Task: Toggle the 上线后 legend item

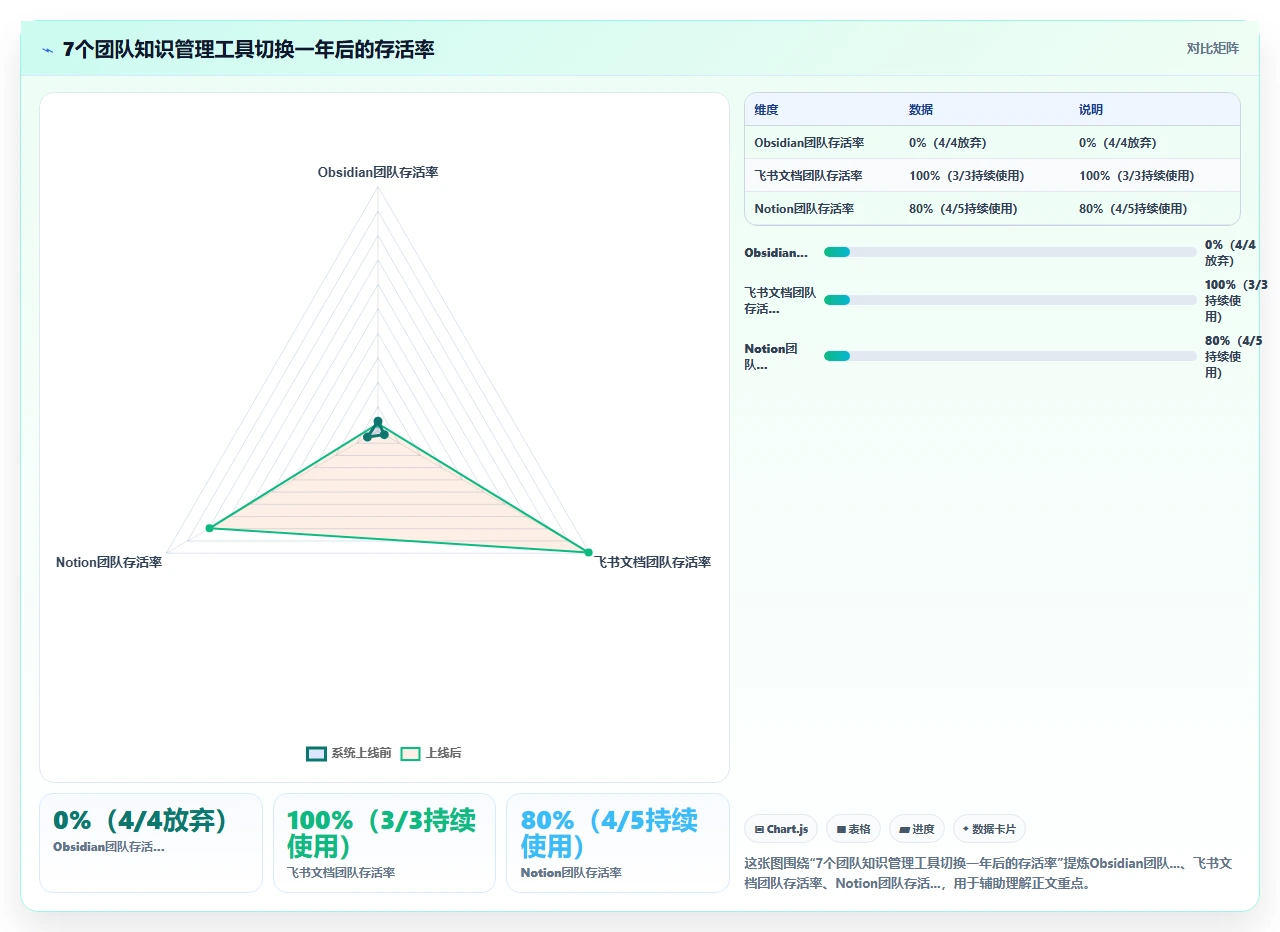Action: click(431, 753)
